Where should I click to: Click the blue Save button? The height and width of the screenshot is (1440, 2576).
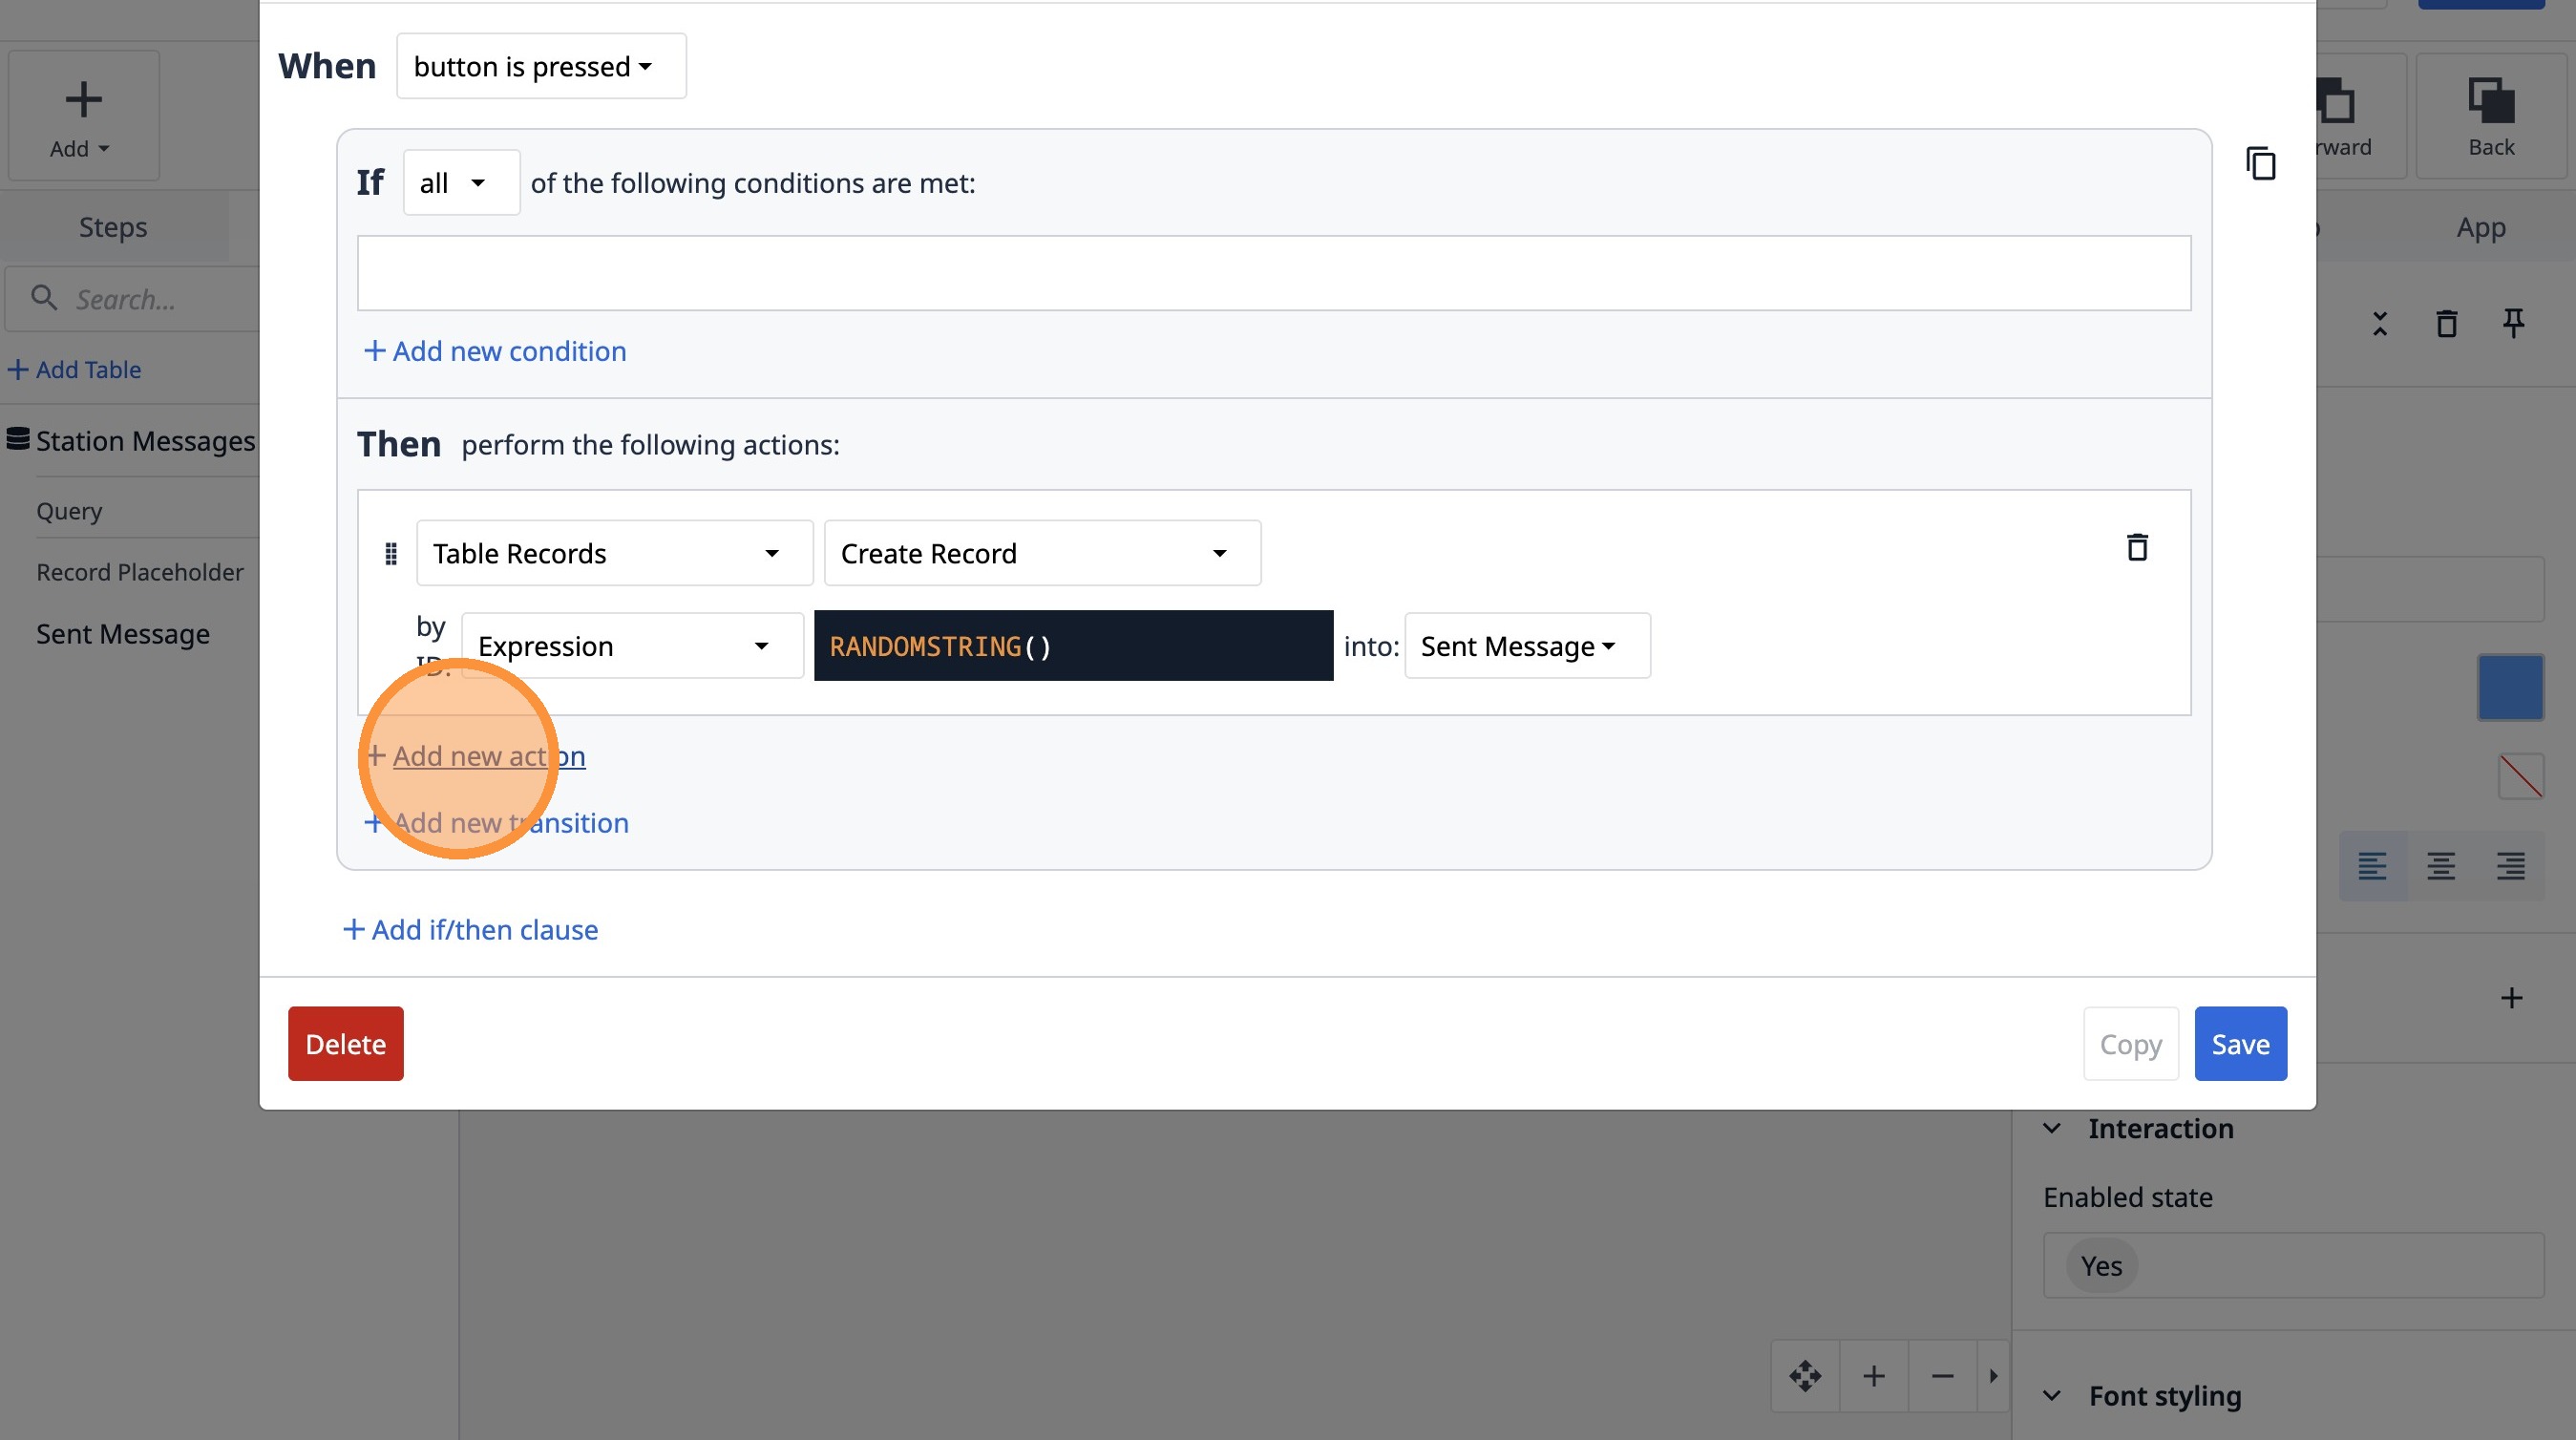point(2239,1043)
